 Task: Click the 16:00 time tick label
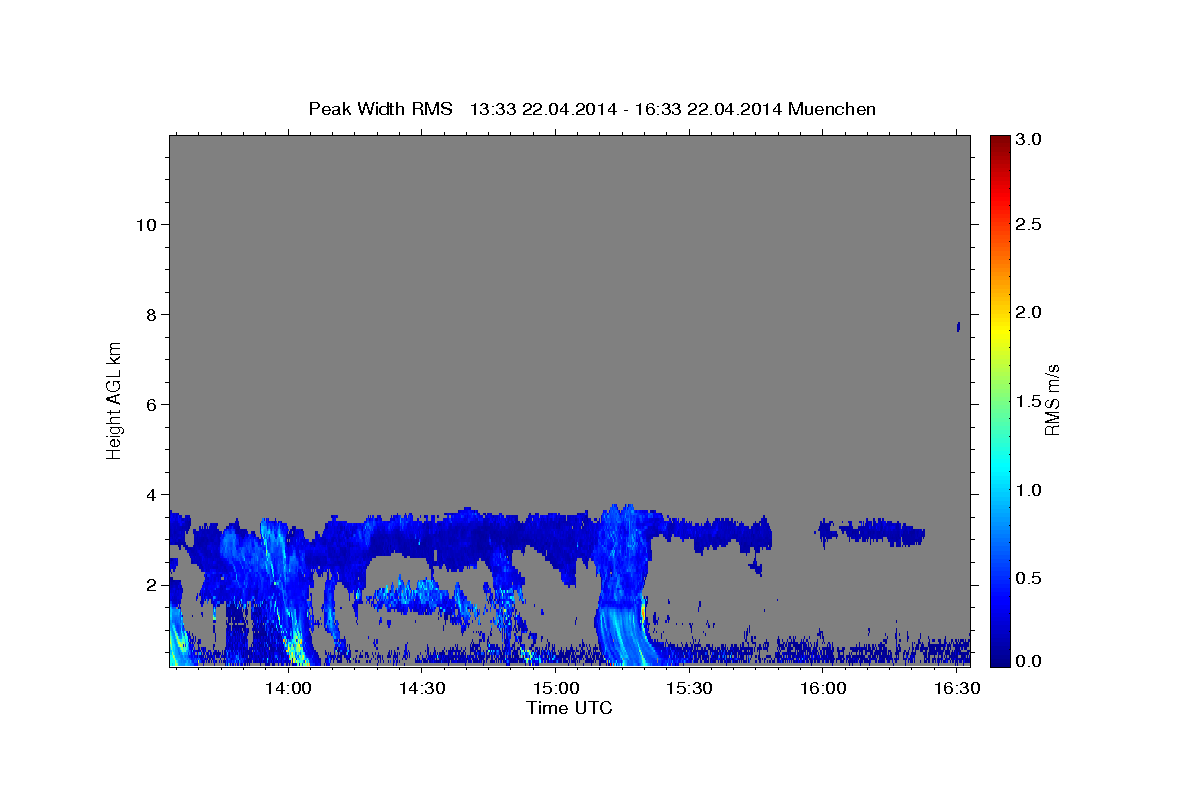click(x=824, y=689)
